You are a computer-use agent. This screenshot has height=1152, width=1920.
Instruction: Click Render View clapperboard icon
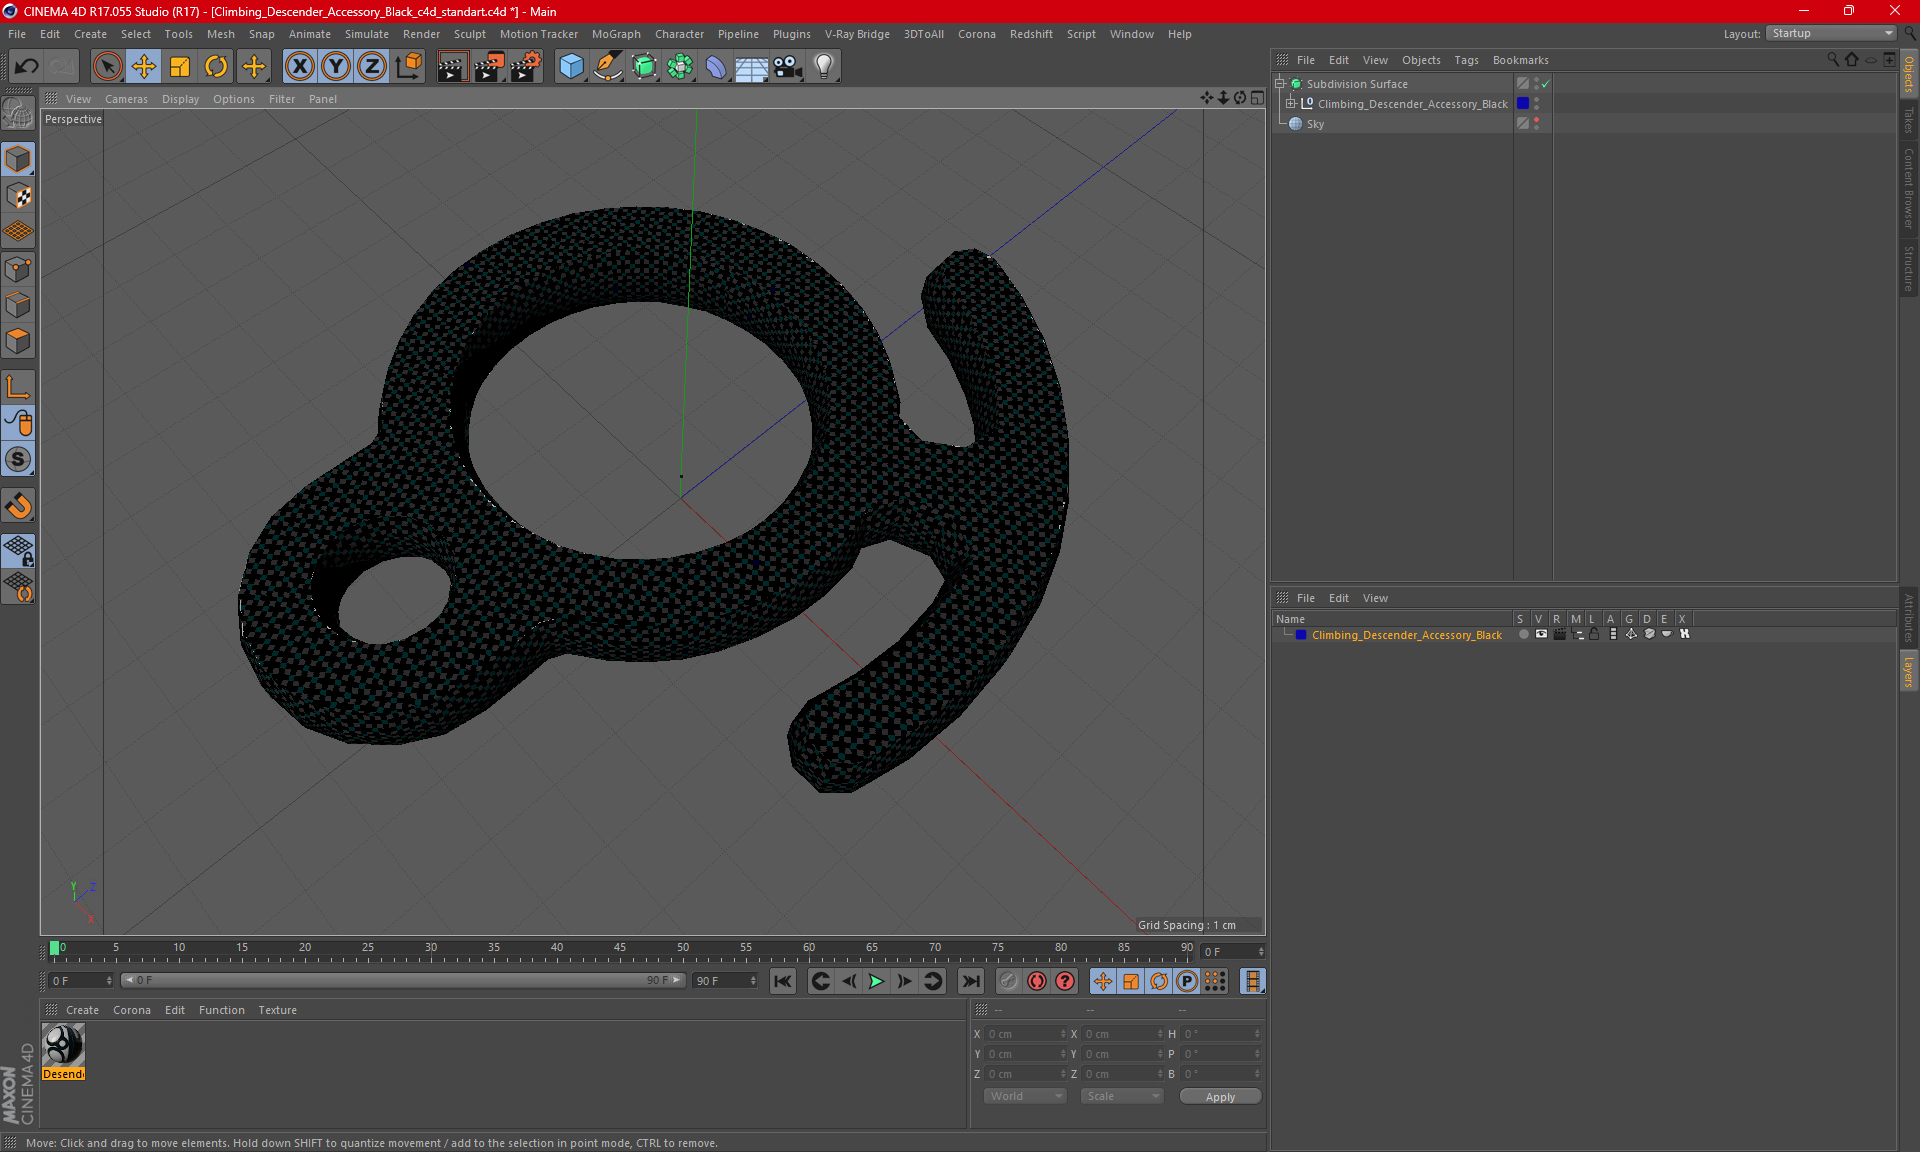tap(452, 67)
